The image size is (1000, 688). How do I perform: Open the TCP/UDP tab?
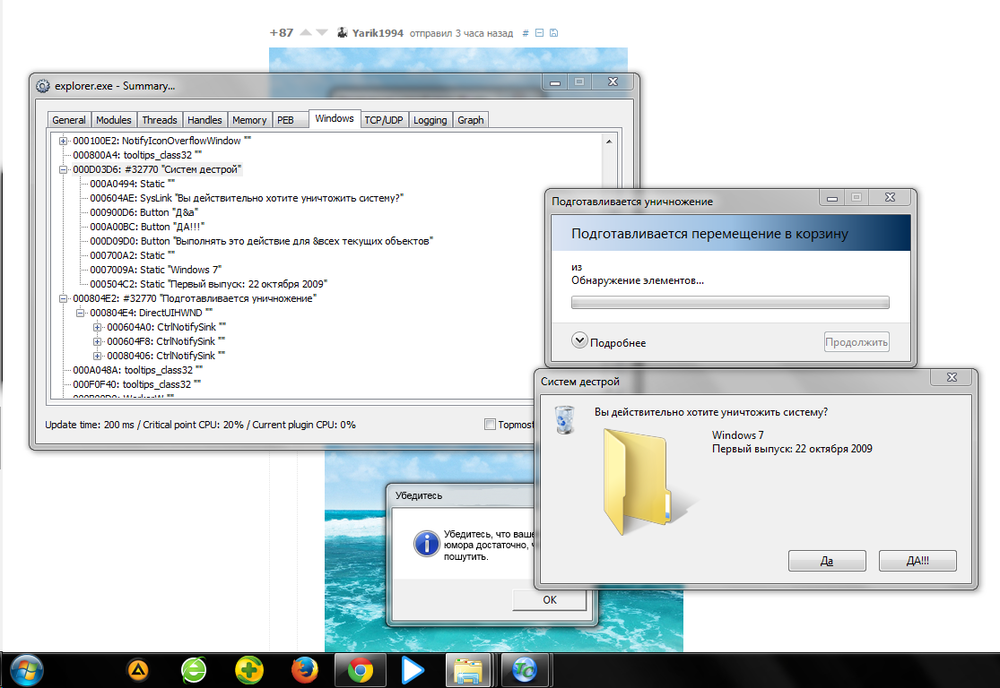(383, 120)
